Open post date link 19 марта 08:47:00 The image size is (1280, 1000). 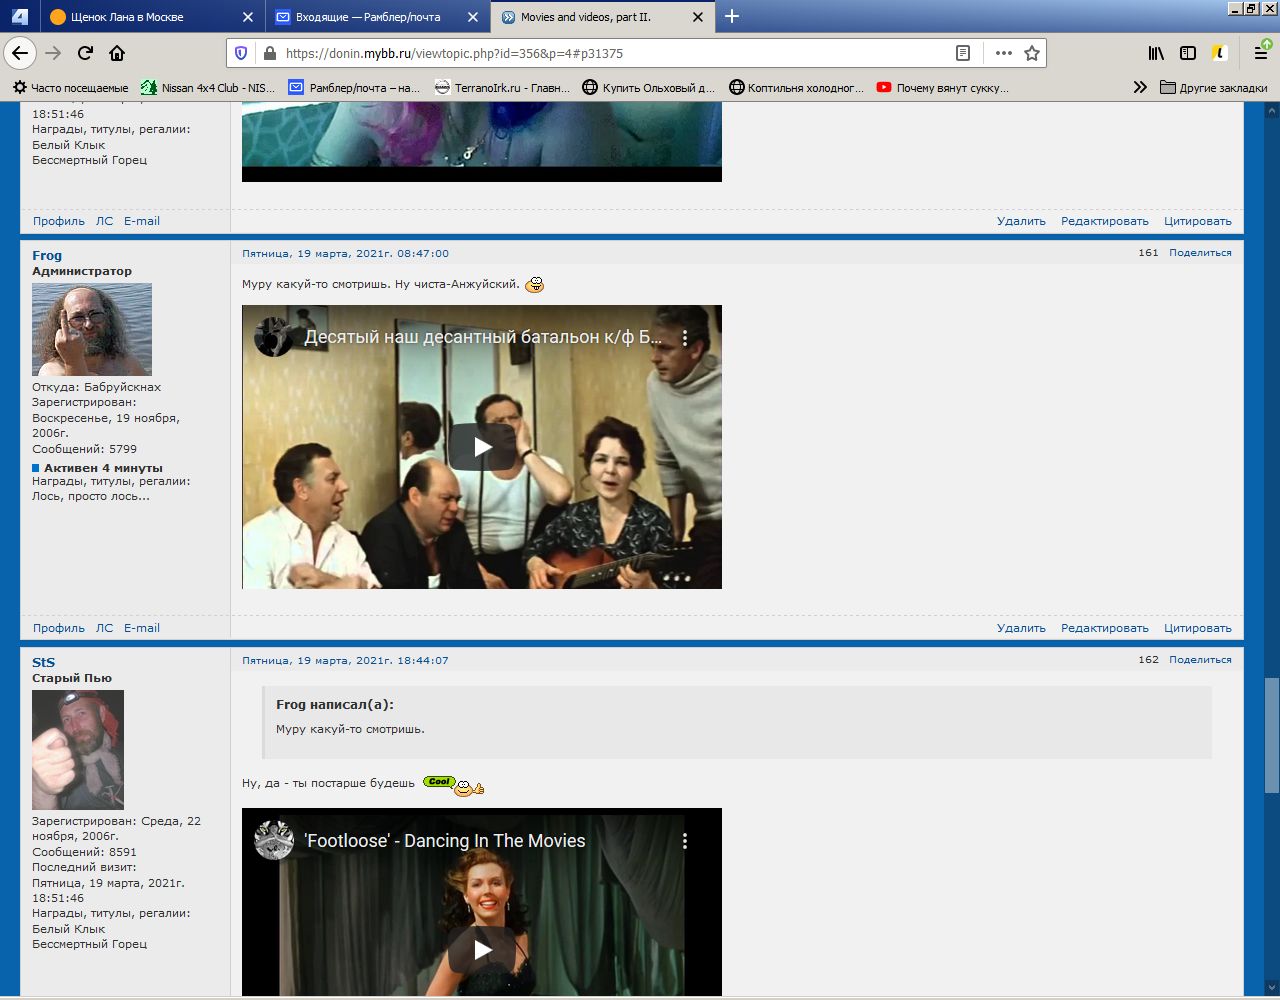pyautogui.click(x=345, y=254)
